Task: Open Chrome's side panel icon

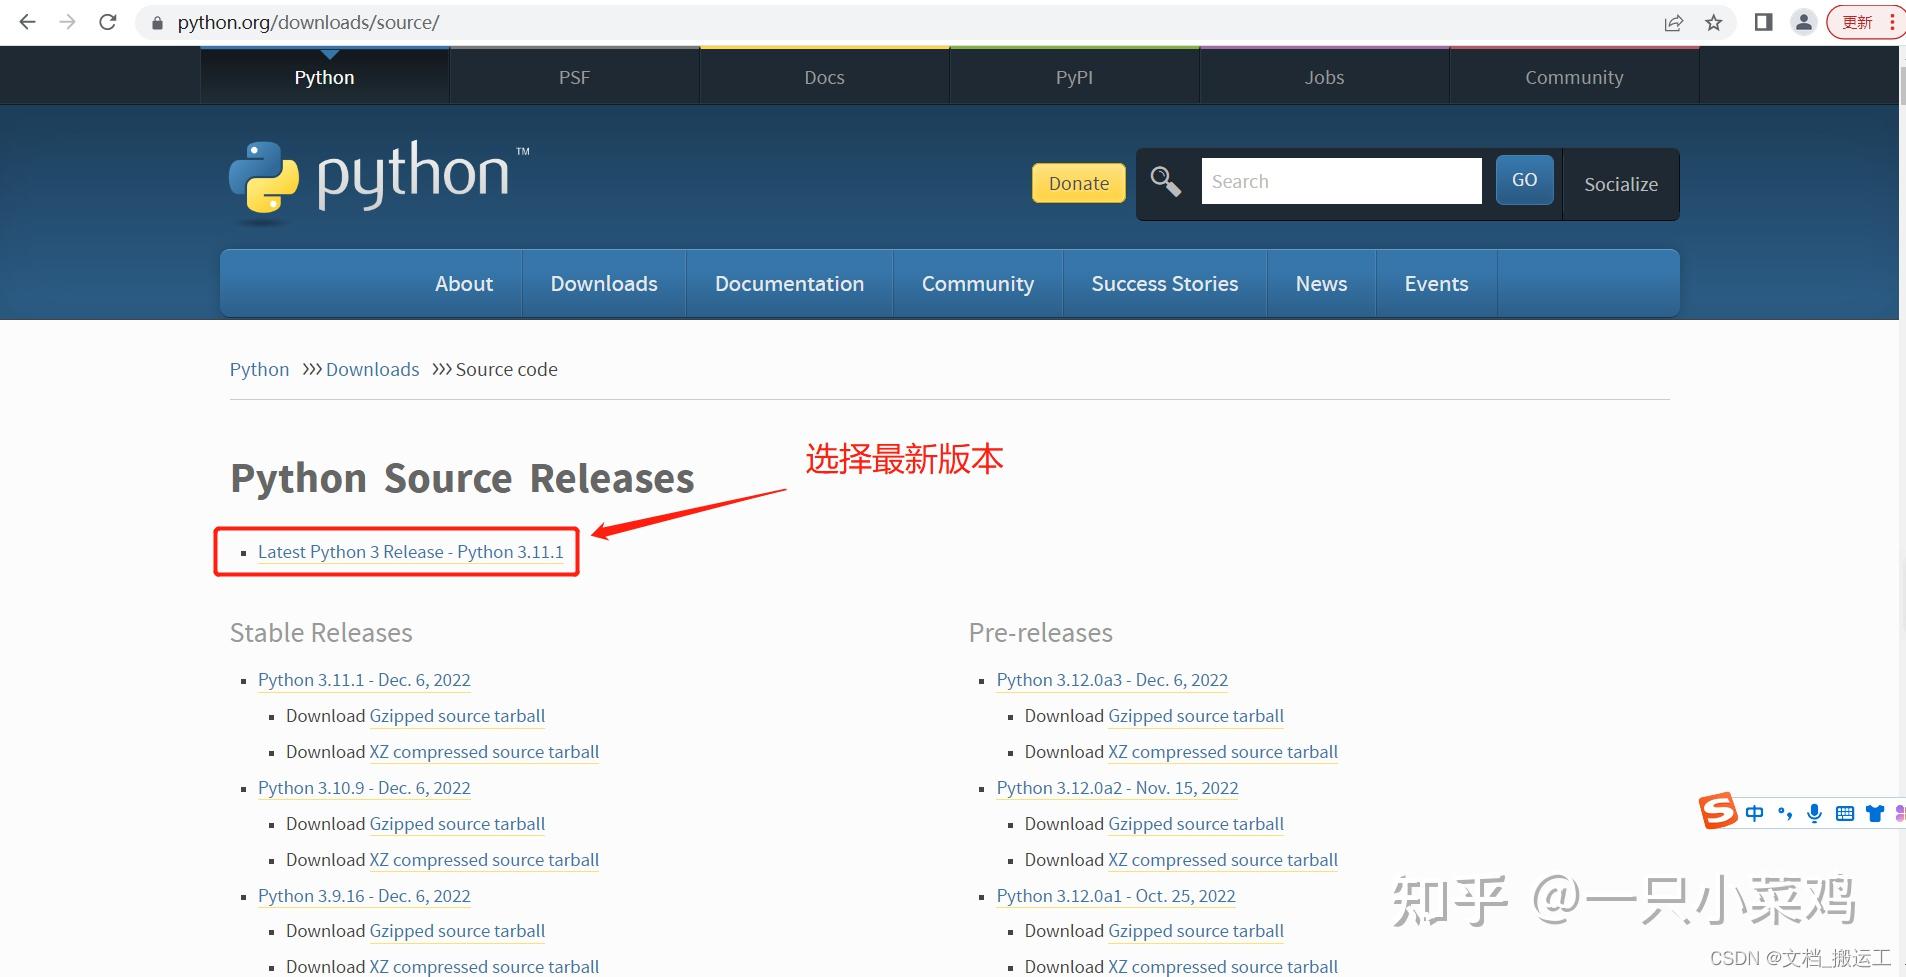Action: (x=1763, y=21)
